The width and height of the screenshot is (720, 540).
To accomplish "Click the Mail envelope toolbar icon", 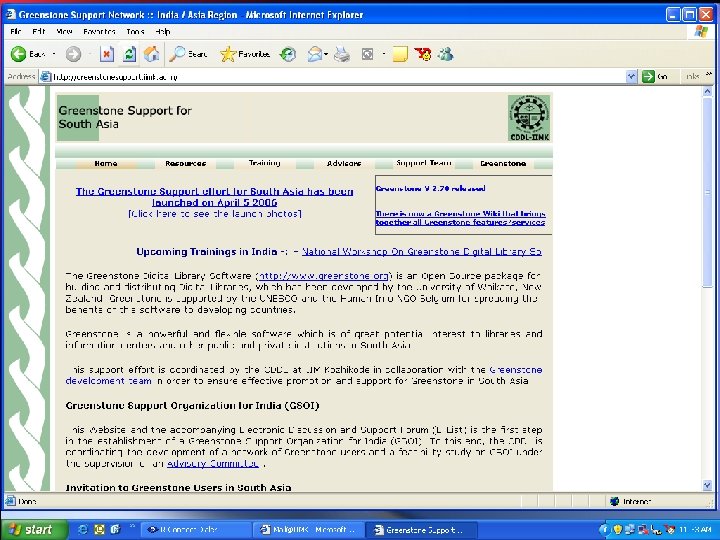I will click(x=315, y=54).
